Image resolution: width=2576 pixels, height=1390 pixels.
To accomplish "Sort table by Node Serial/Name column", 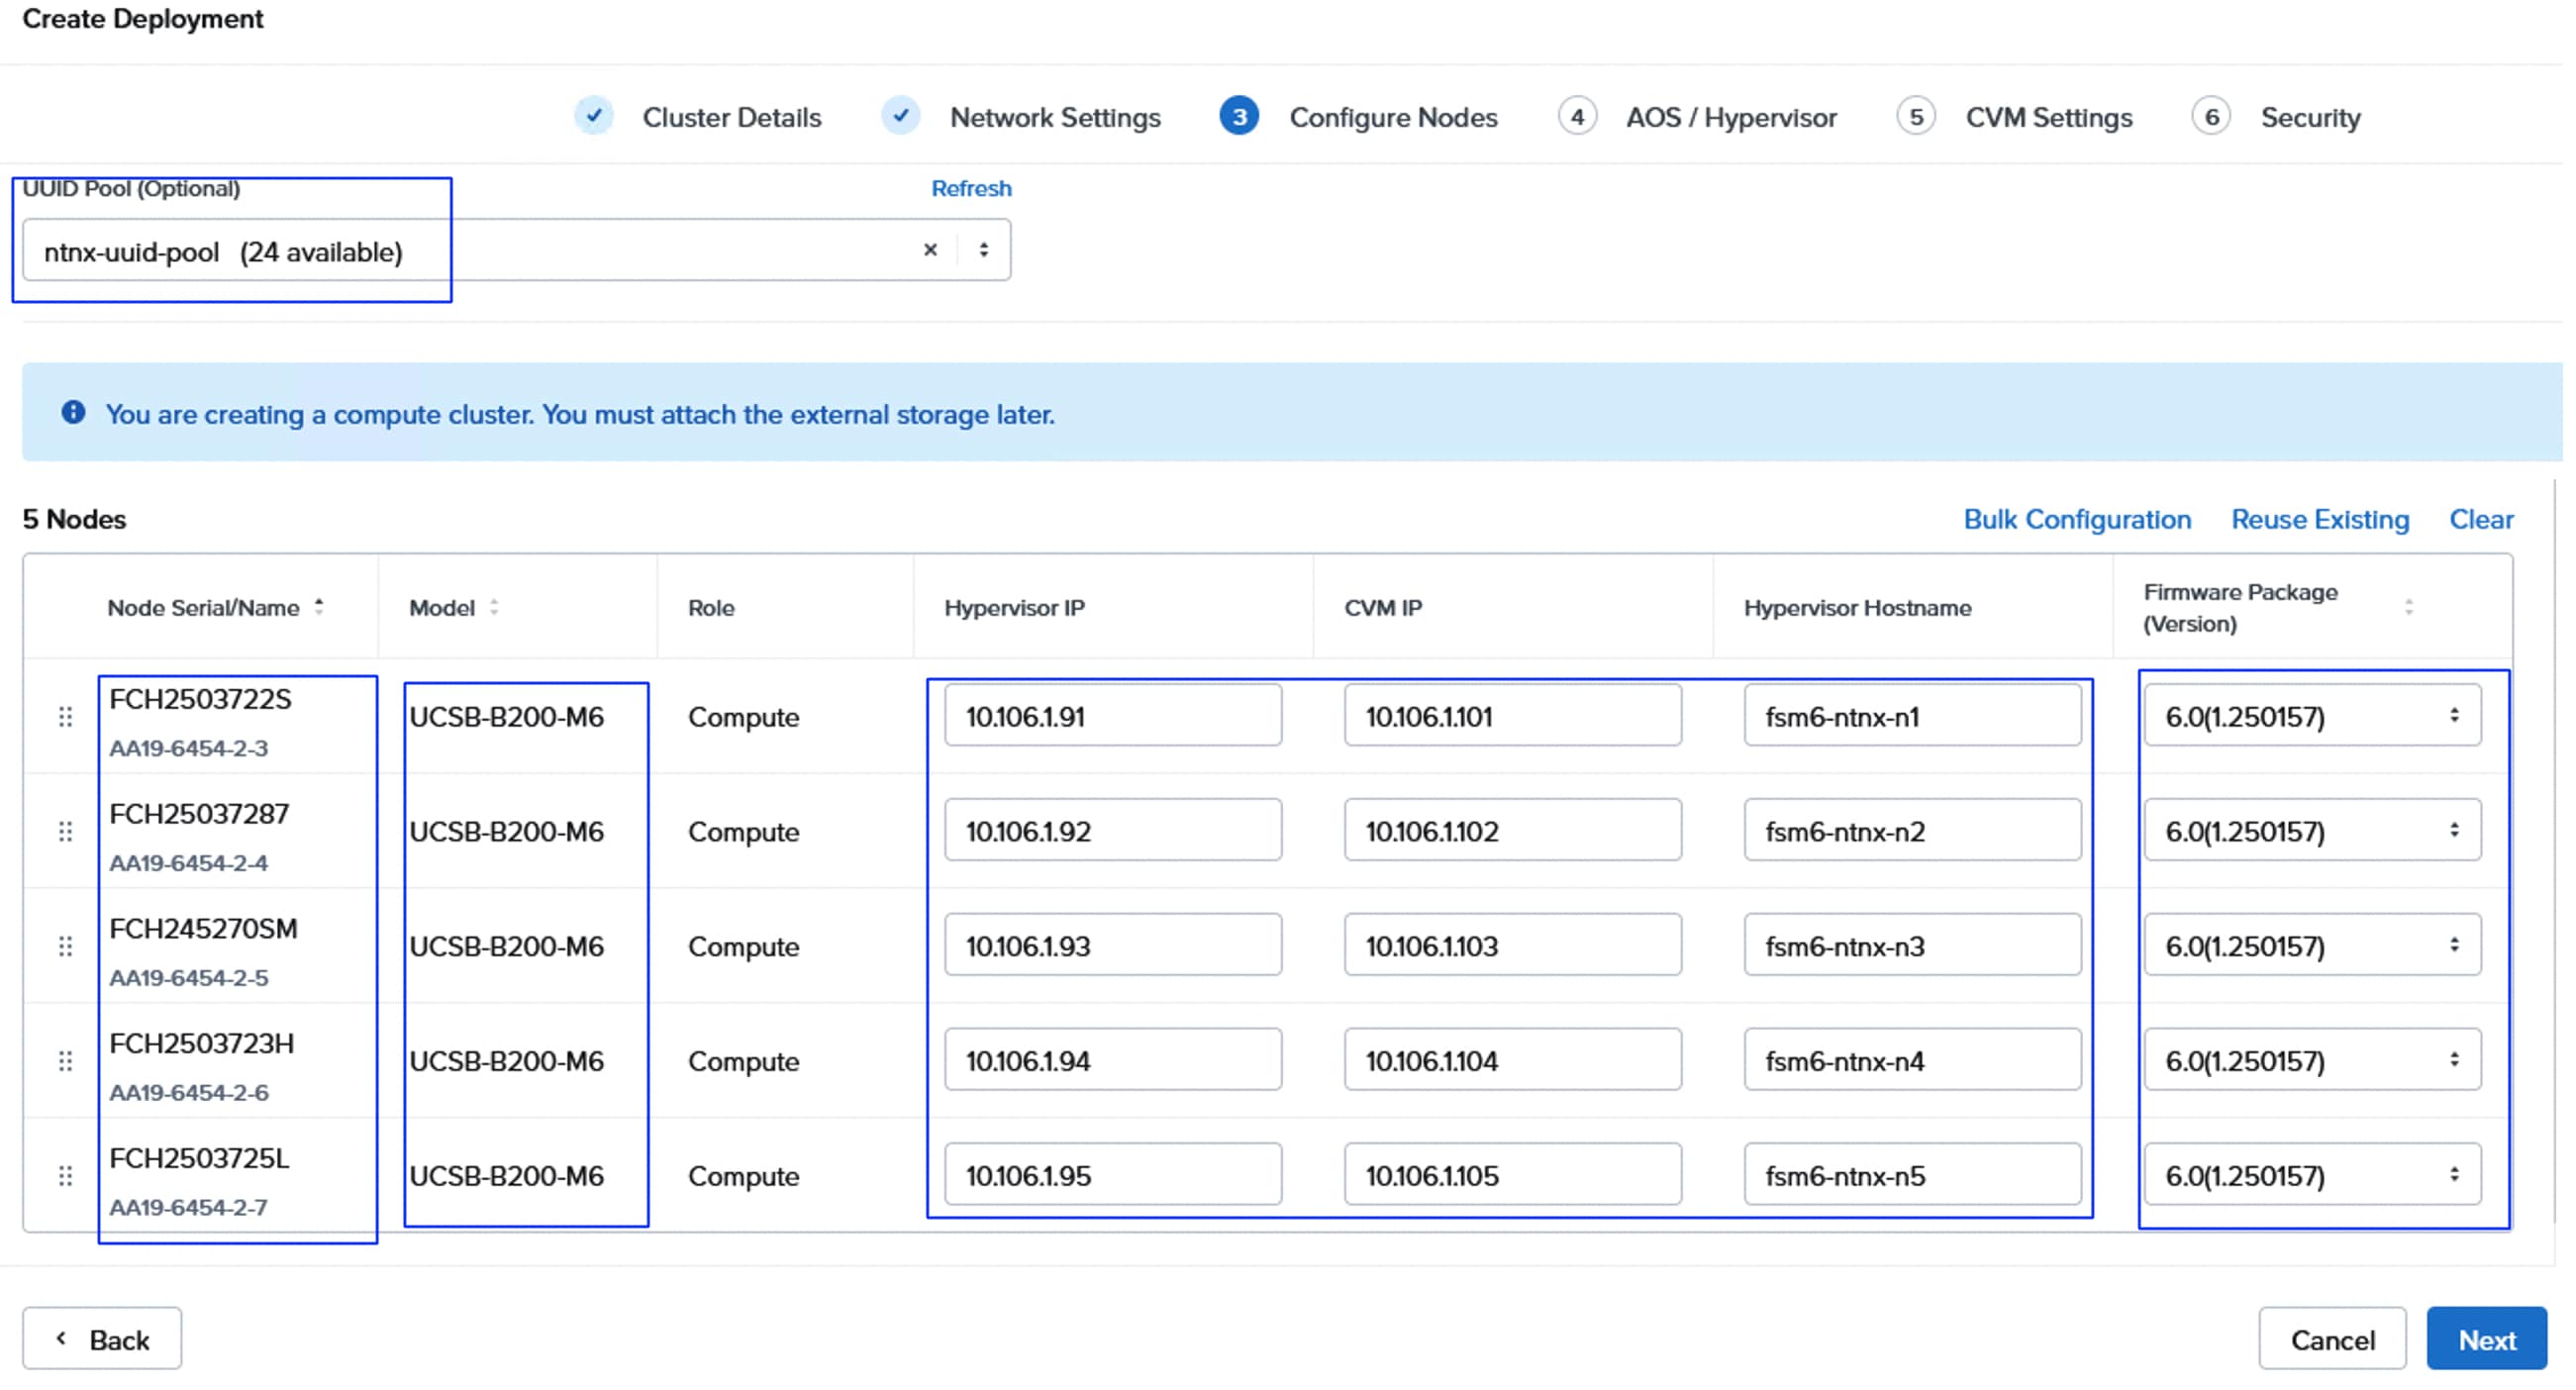I will point(320,609).
